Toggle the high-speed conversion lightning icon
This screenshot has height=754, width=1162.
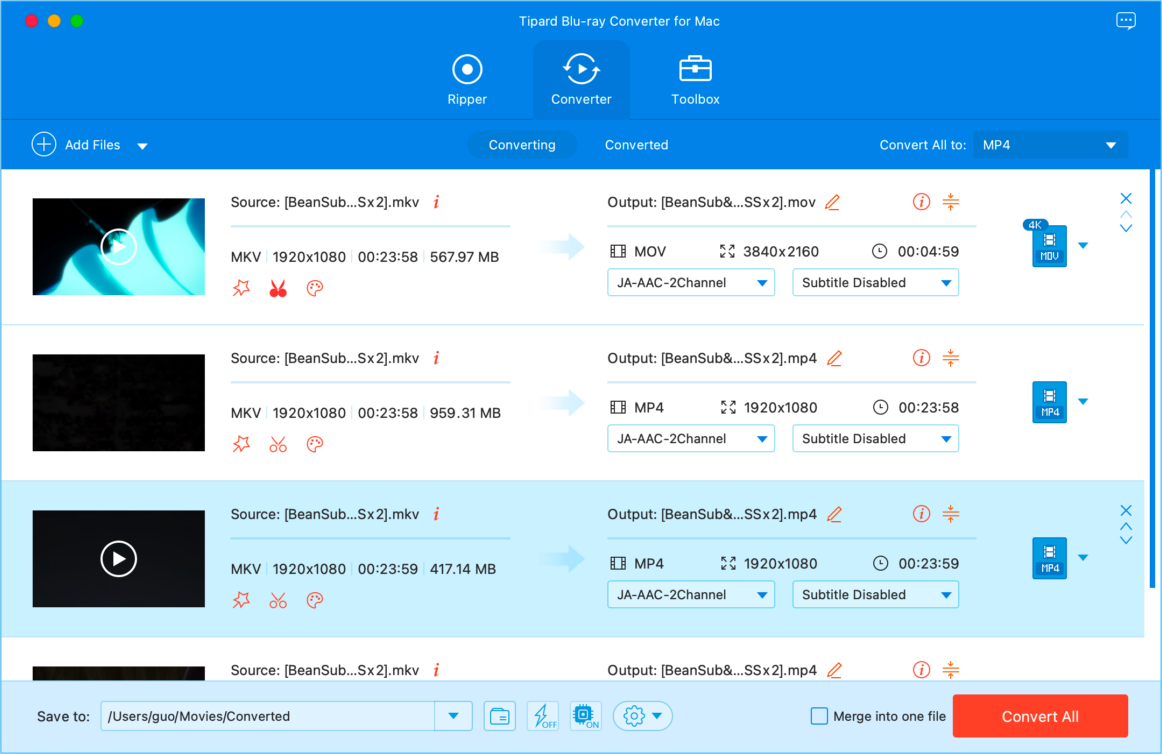543,716
